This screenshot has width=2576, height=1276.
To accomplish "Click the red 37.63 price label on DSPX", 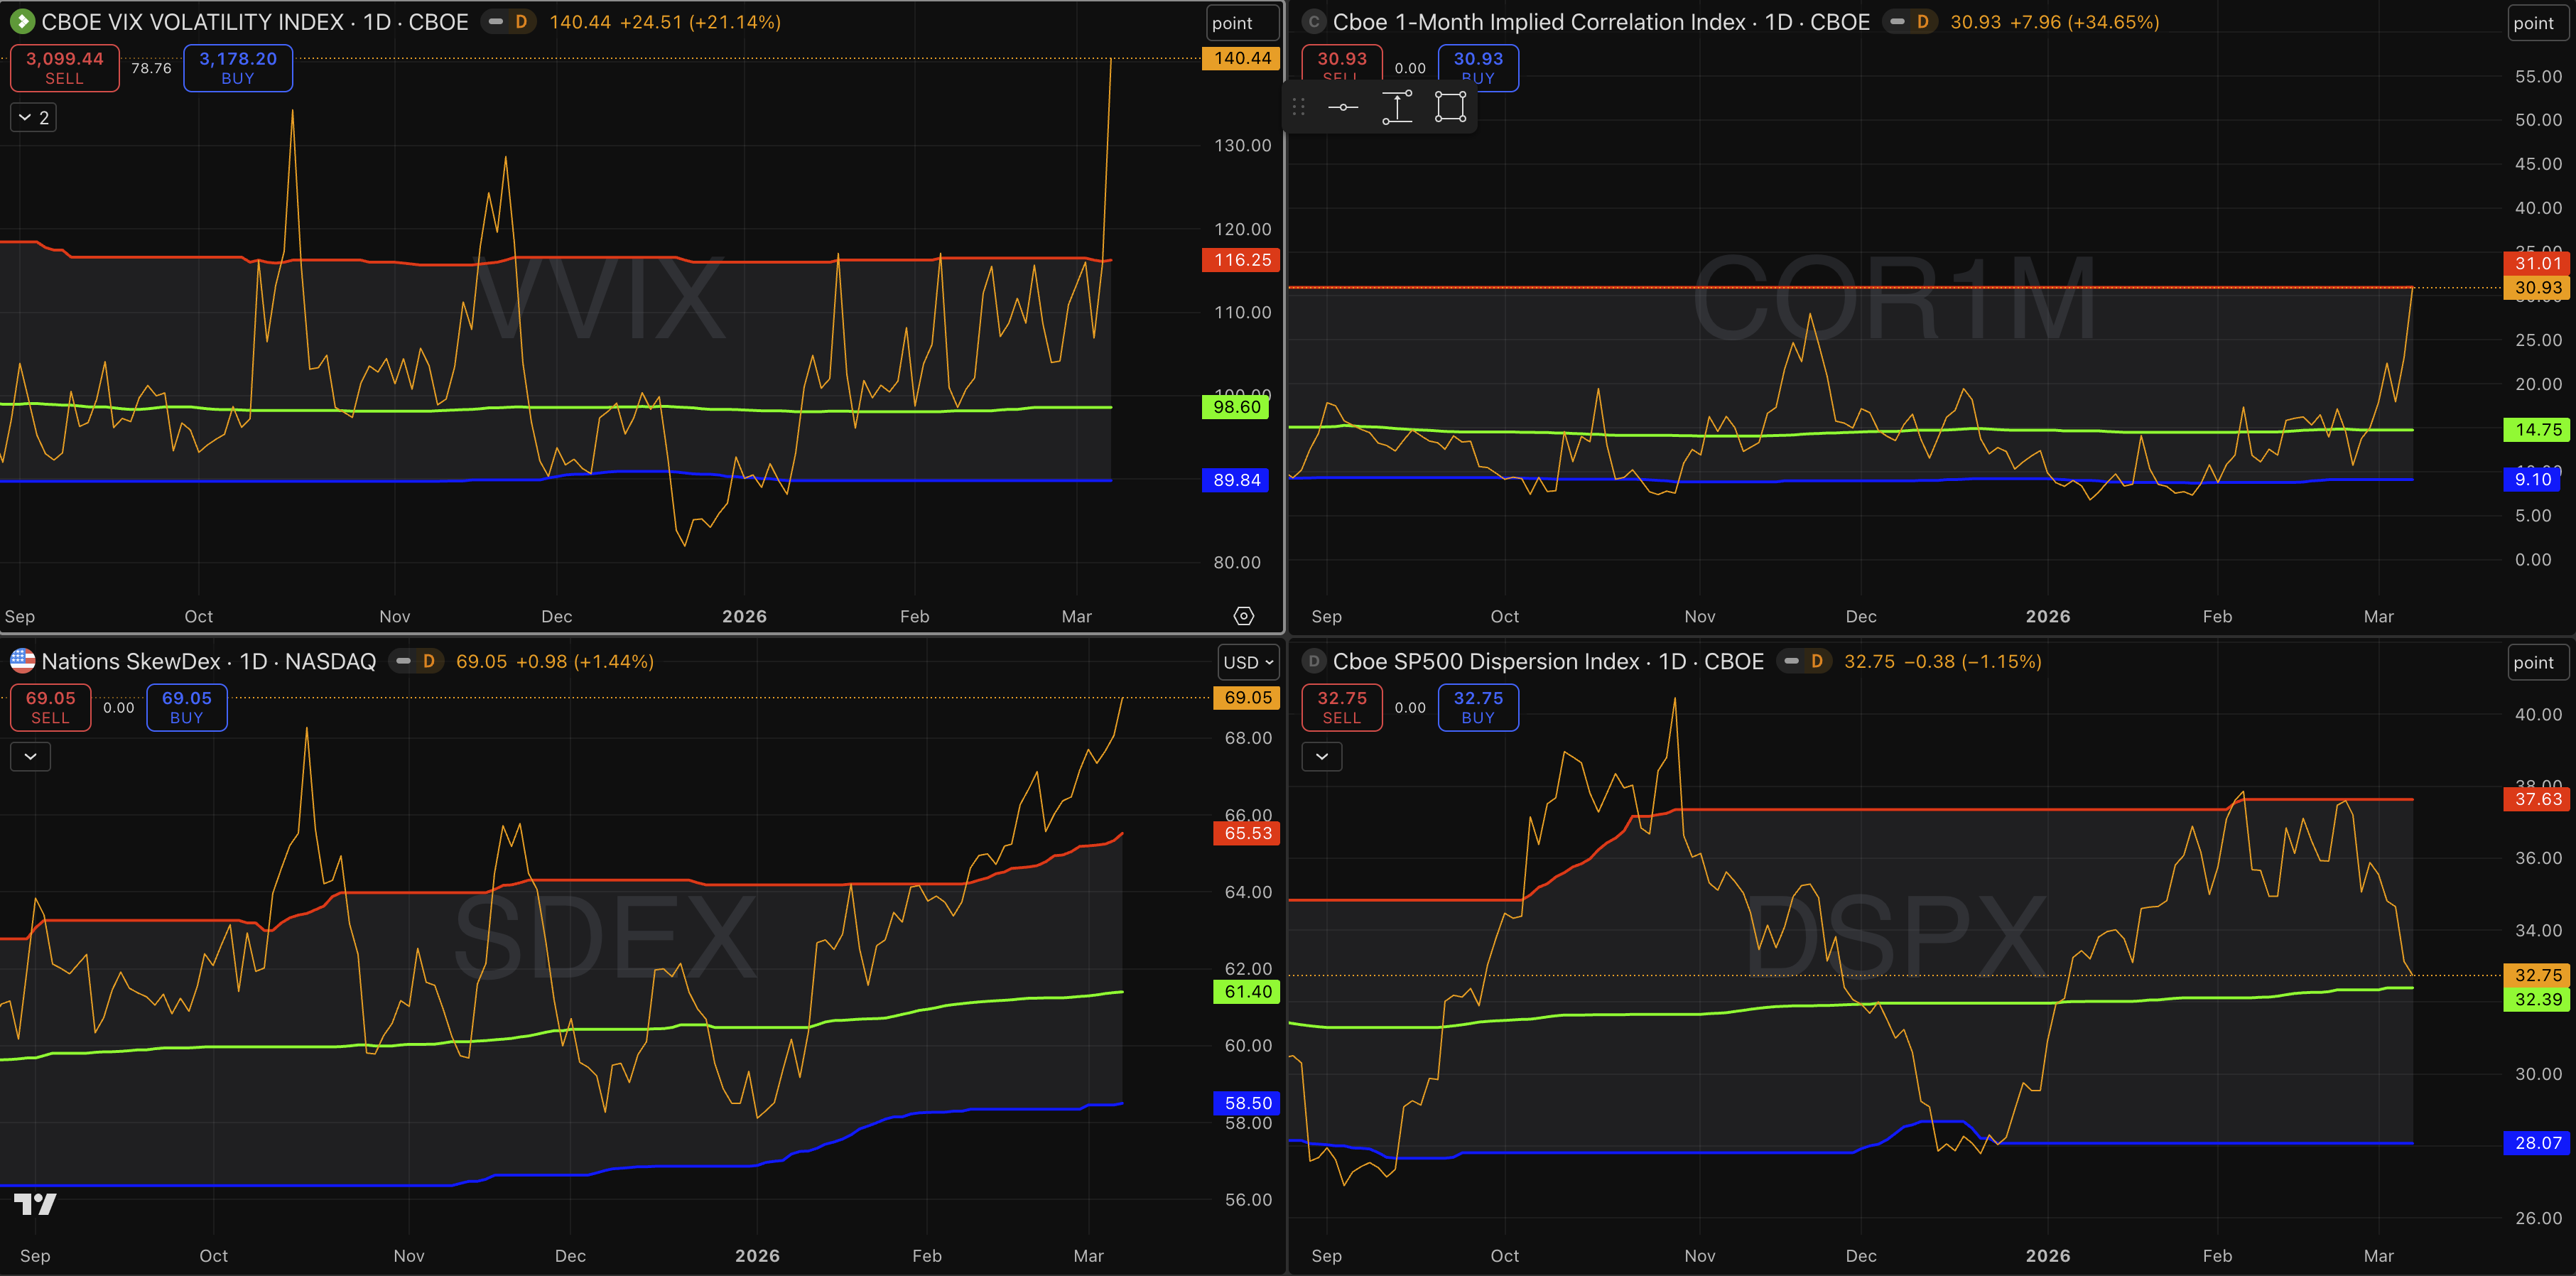I will (x=2537, y=799).
